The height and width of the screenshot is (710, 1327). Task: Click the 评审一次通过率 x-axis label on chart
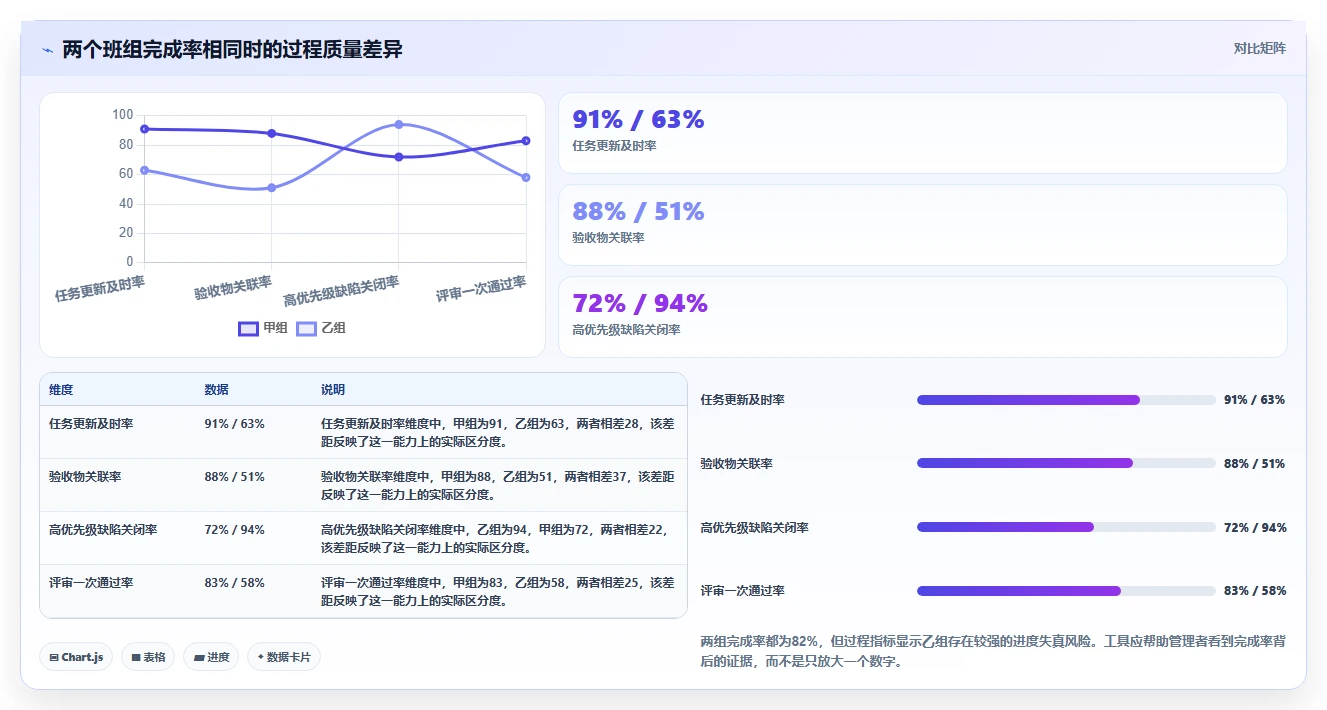point(481,289)
